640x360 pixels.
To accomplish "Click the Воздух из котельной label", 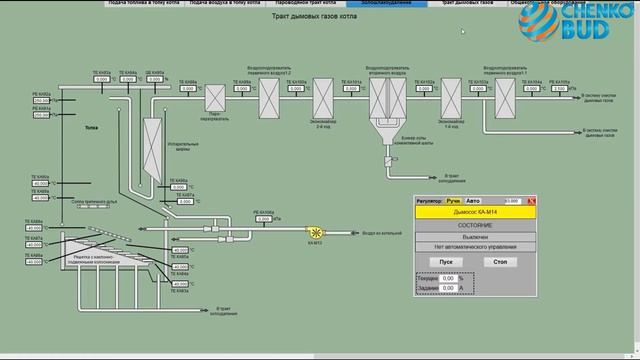I will (x=382, y=233).
